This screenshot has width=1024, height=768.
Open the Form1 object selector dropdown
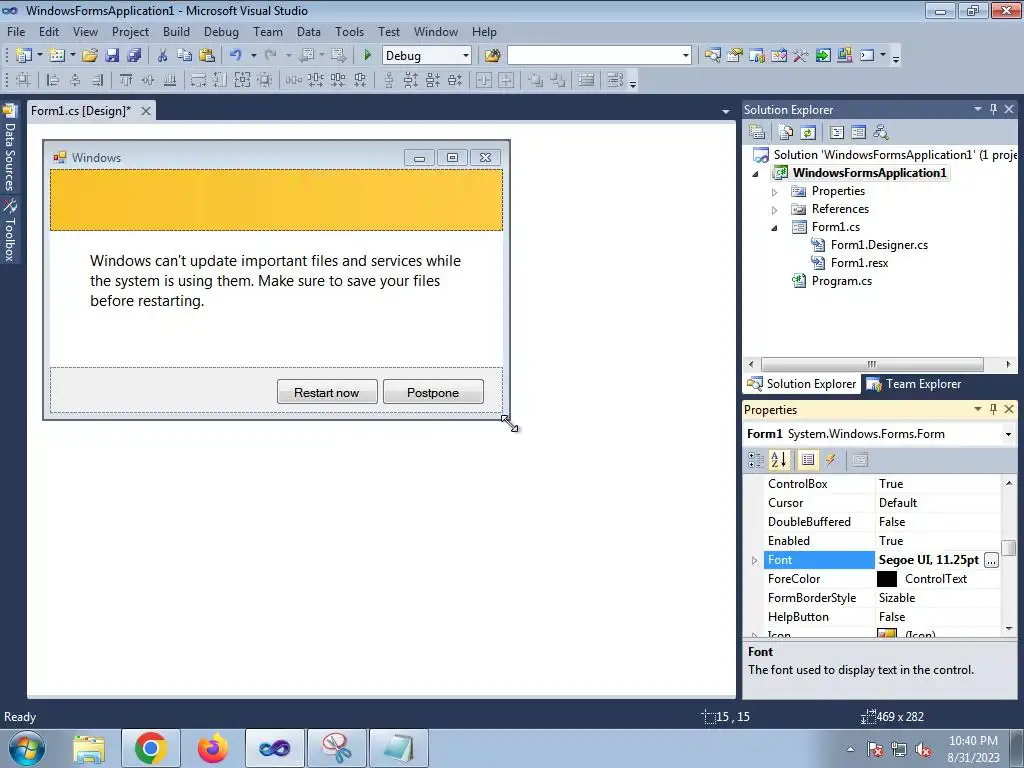(x=1008, y=434)
